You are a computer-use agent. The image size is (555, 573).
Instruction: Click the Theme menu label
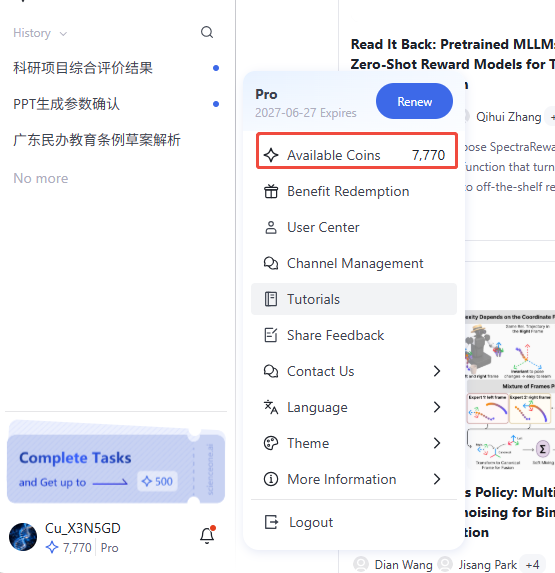pos(308,443)
